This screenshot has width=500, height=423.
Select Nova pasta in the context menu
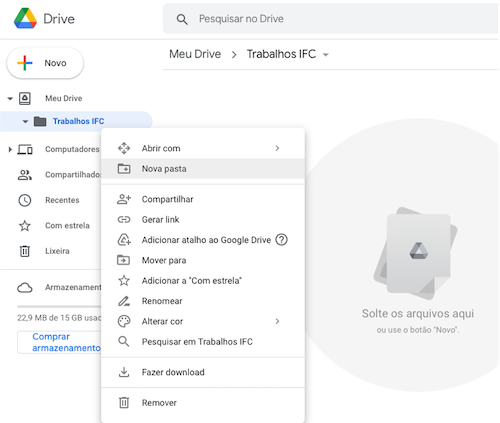coord(203,169)
